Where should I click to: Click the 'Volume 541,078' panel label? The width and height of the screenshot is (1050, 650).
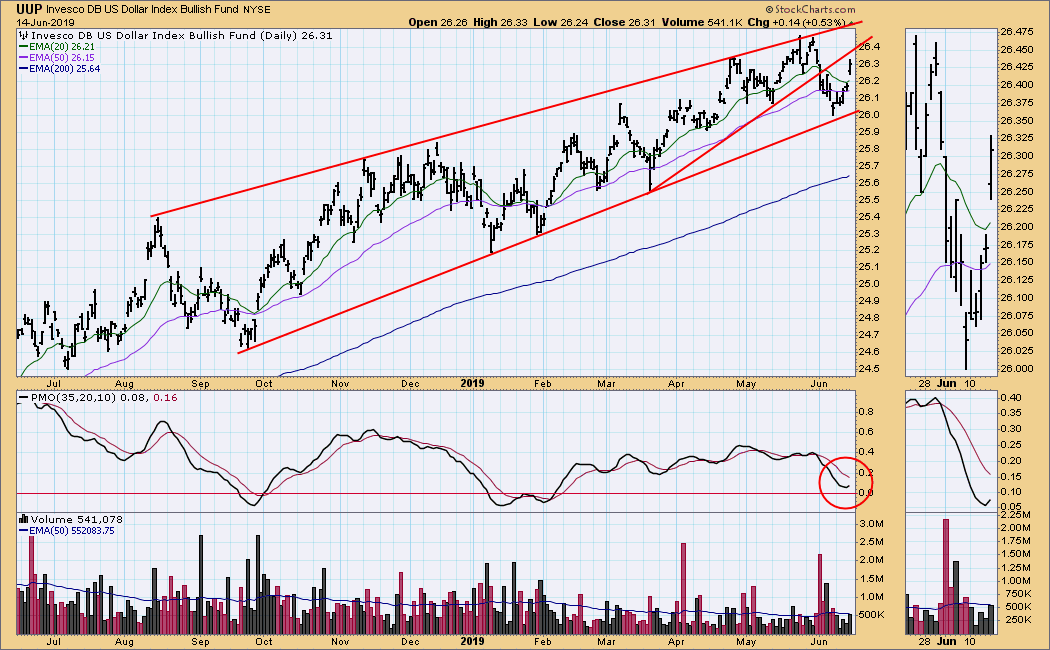click(x=77, y=519)
